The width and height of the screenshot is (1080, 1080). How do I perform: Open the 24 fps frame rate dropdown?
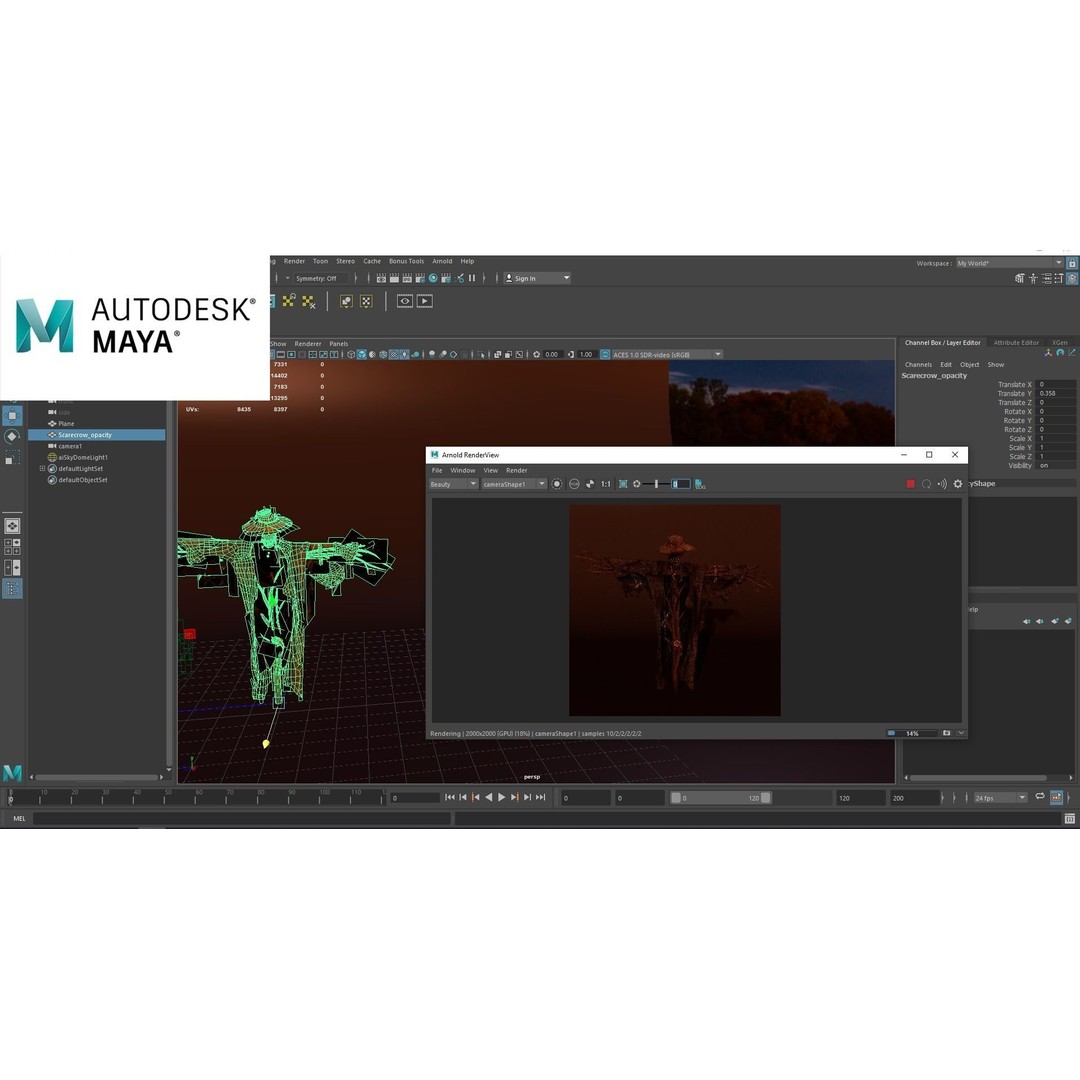[1001, 798]
